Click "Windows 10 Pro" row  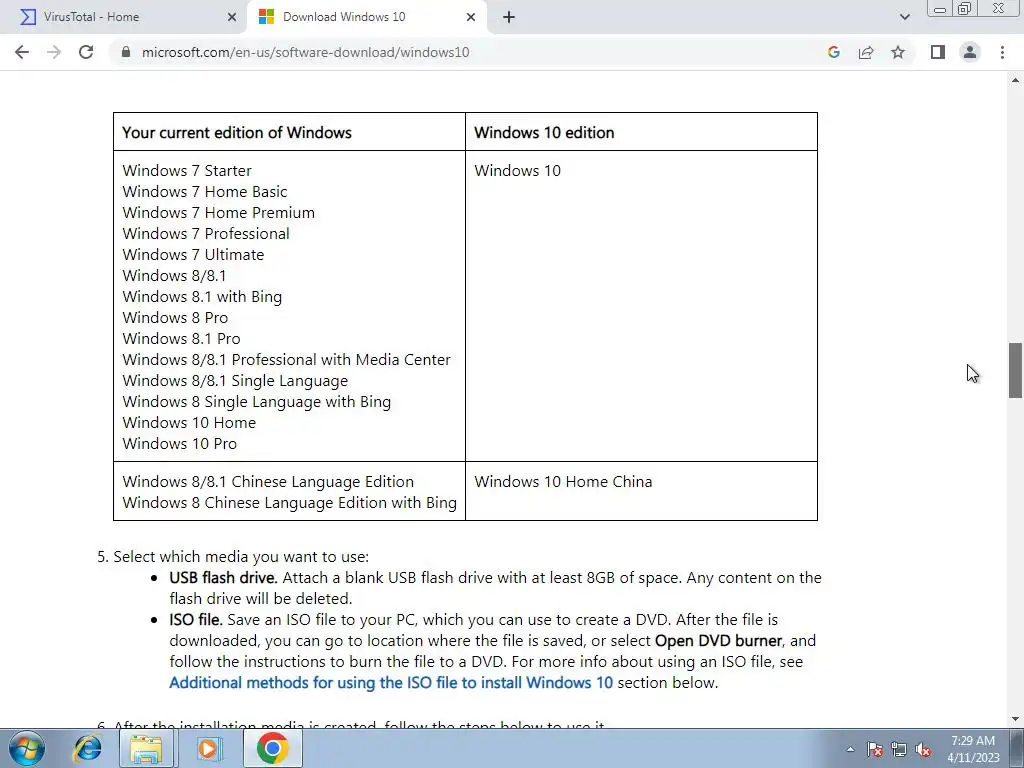pyautogui.click(x=180, y=443)
